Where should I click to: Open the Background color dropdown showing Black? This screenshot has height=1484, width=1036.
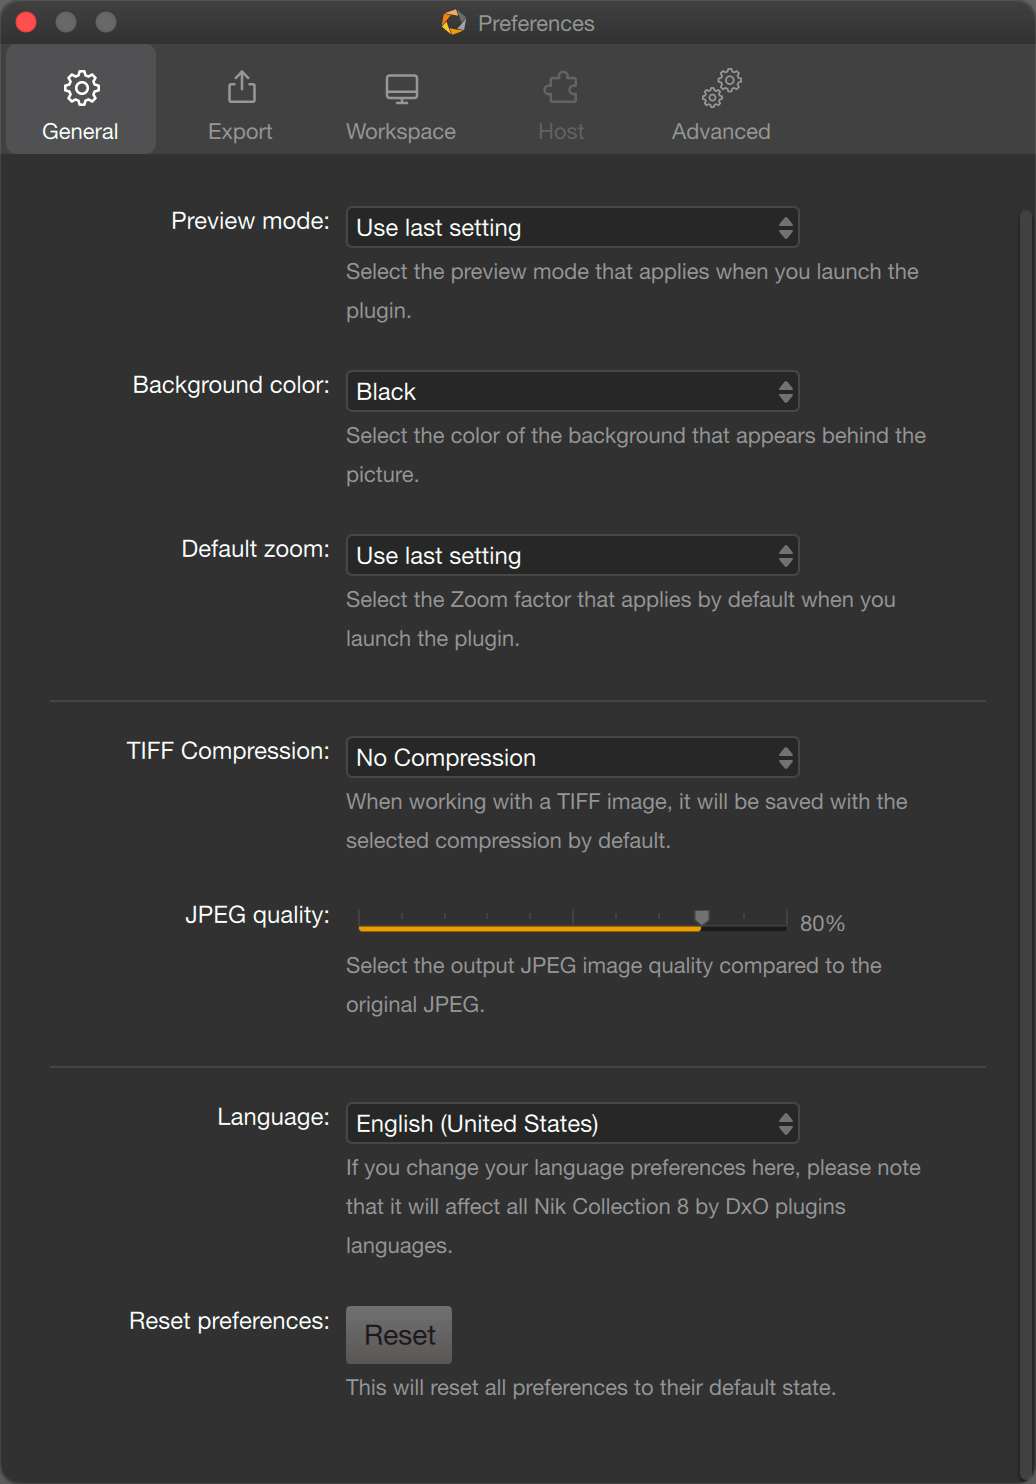click(572, 392)
